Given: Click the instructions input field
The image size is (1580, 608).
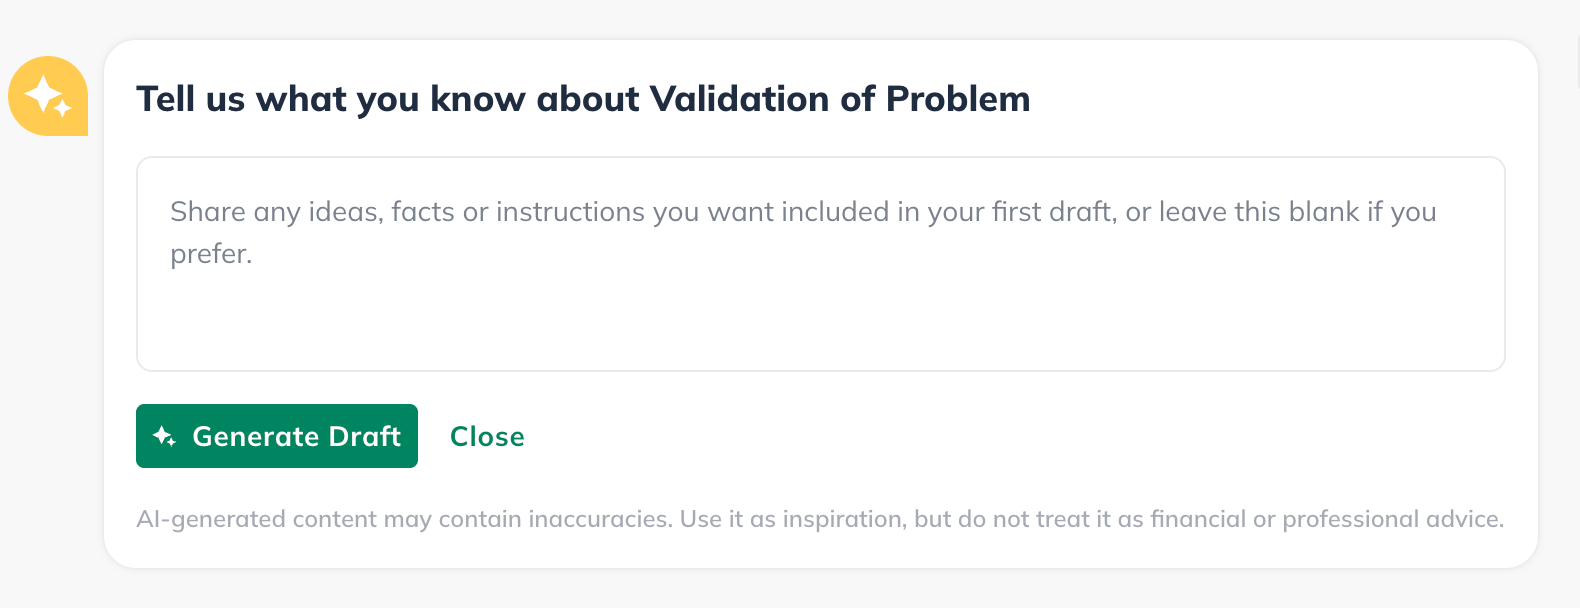Looking at the screenshot, I should 820,260.
